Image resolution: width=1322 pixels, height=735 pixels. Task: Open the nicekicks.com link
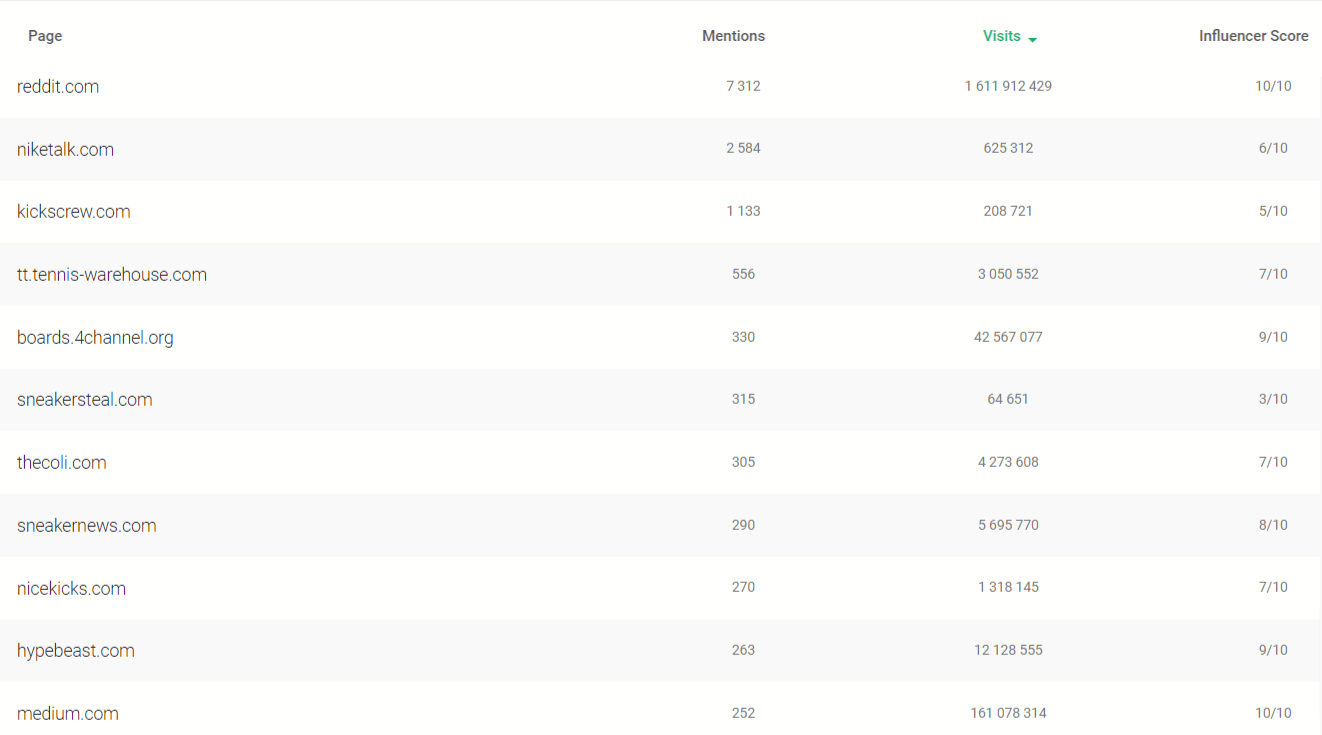click(72, 589)
